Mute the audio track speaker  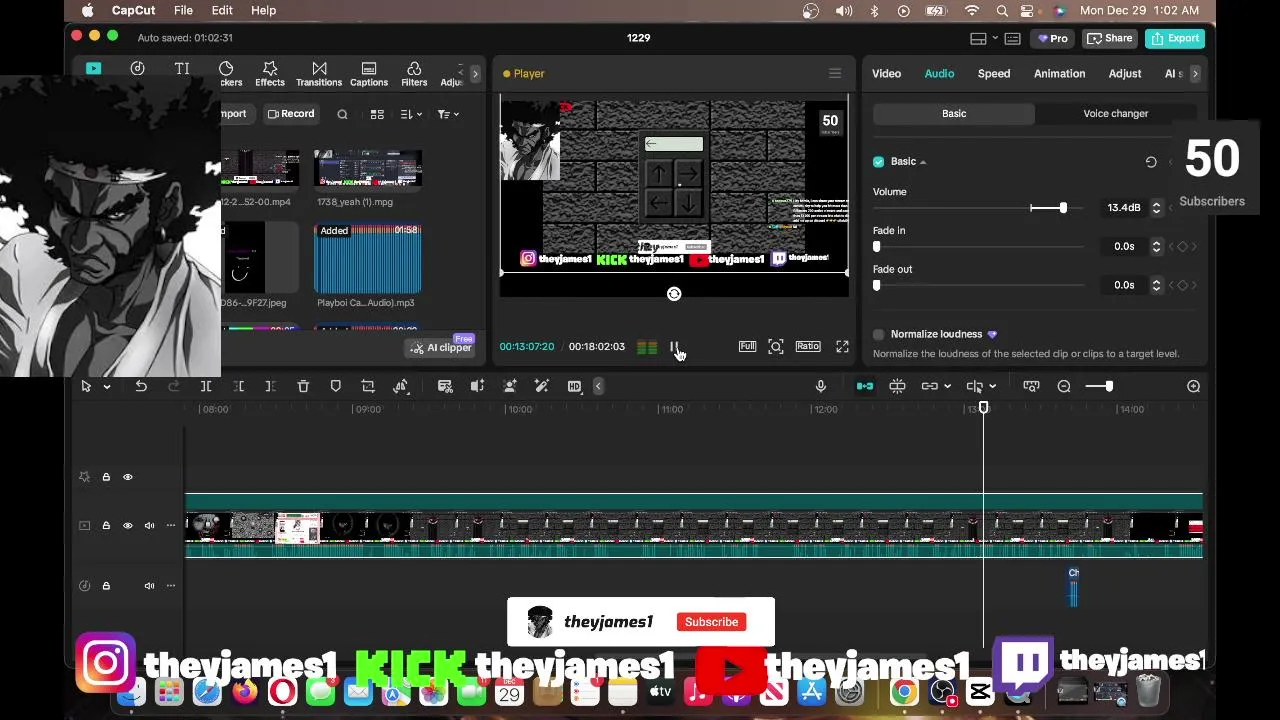pos(149,586)
